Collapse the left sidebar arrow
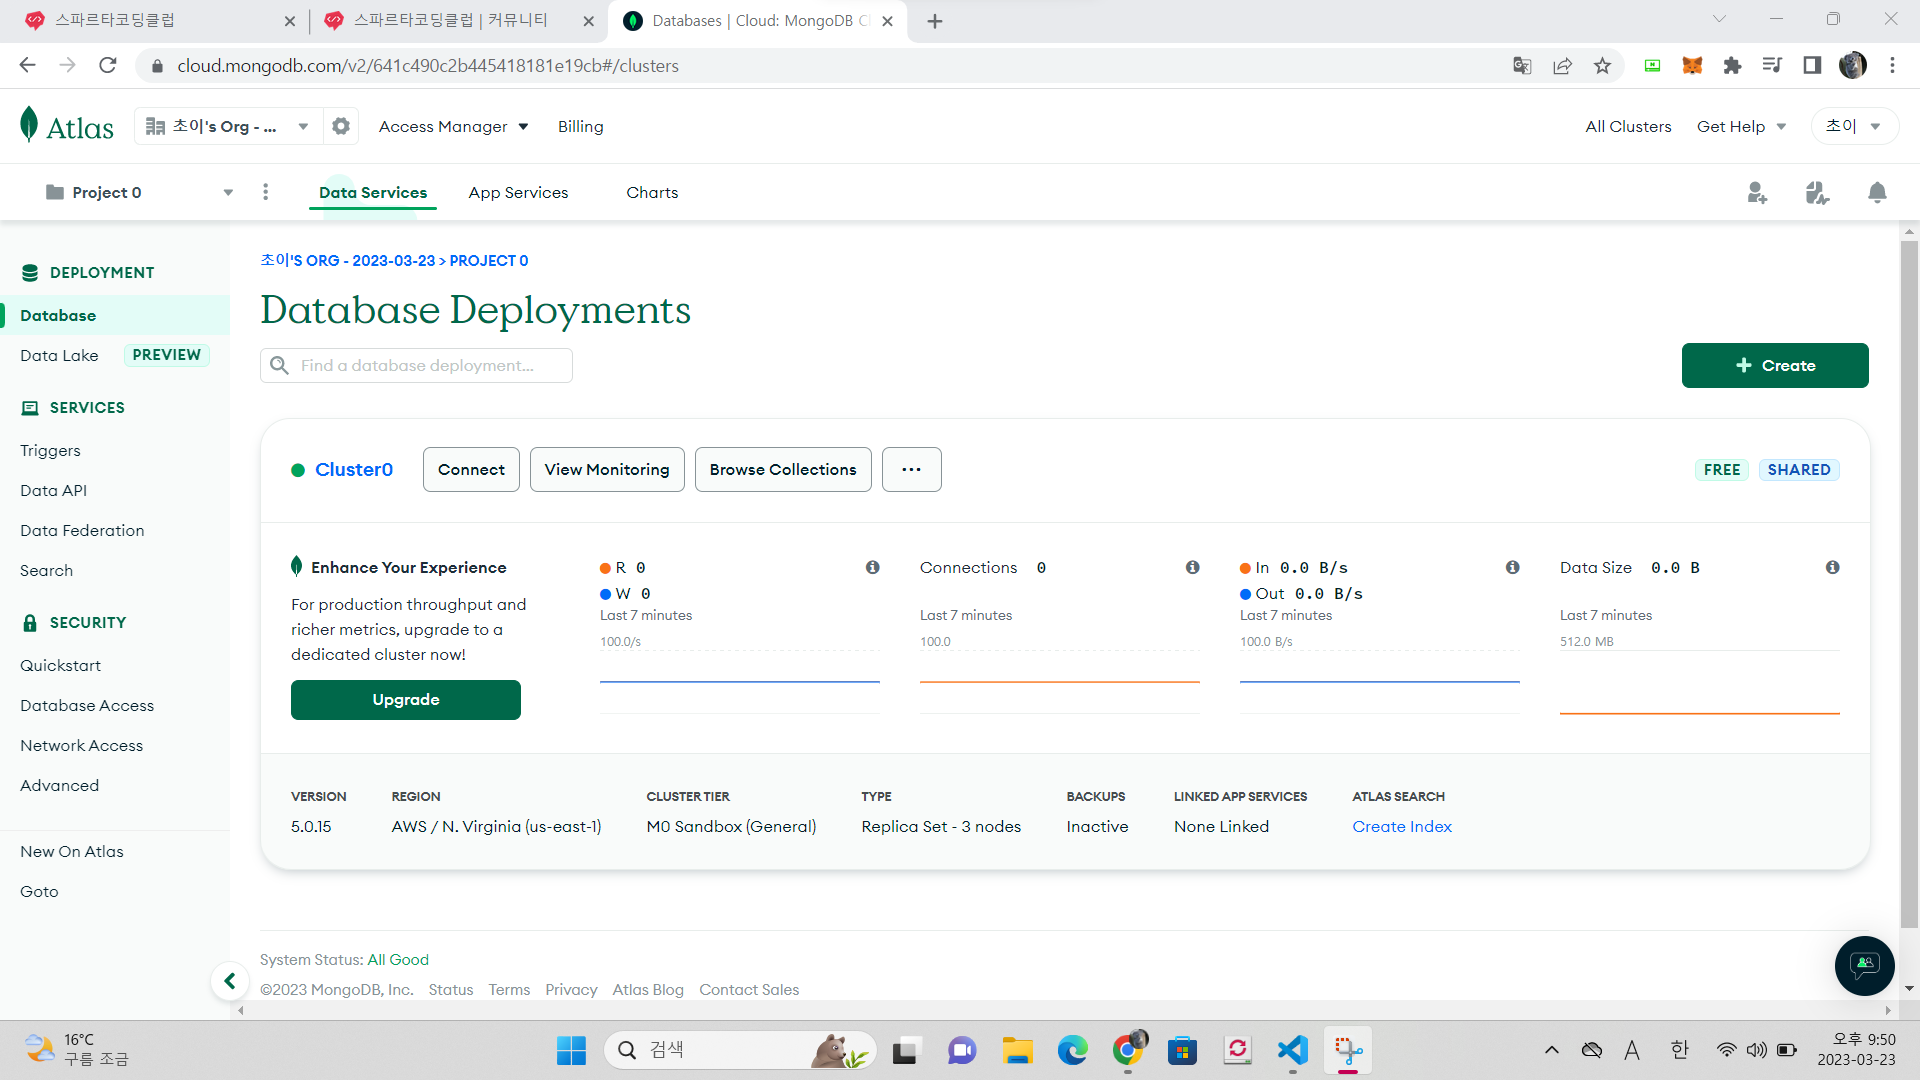Viewport: 1920px width, 1080px height. coord(230,981)
